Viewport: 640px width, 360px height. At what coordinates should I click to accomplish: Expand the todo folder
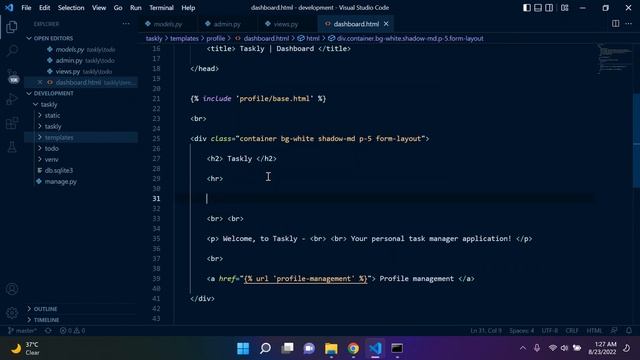51,149
